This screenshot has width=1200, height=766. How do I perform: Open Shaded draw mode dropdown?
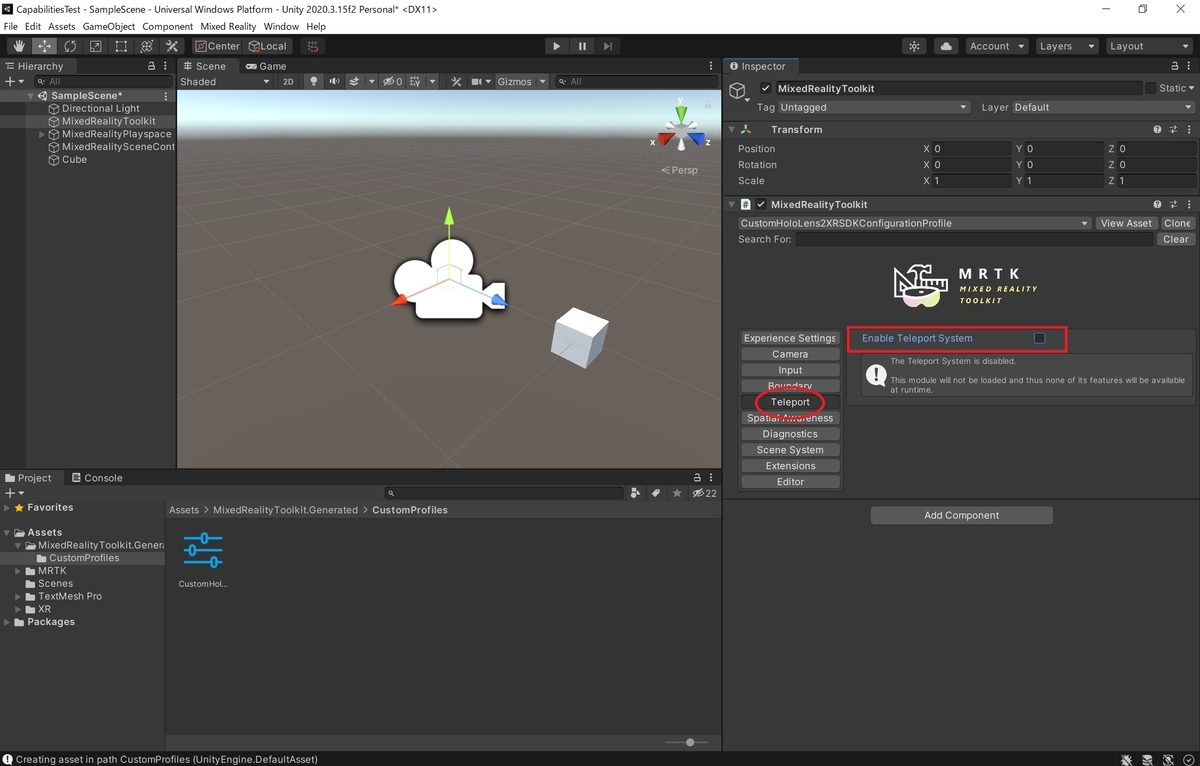pyautogui.click(x=224, y=82)
